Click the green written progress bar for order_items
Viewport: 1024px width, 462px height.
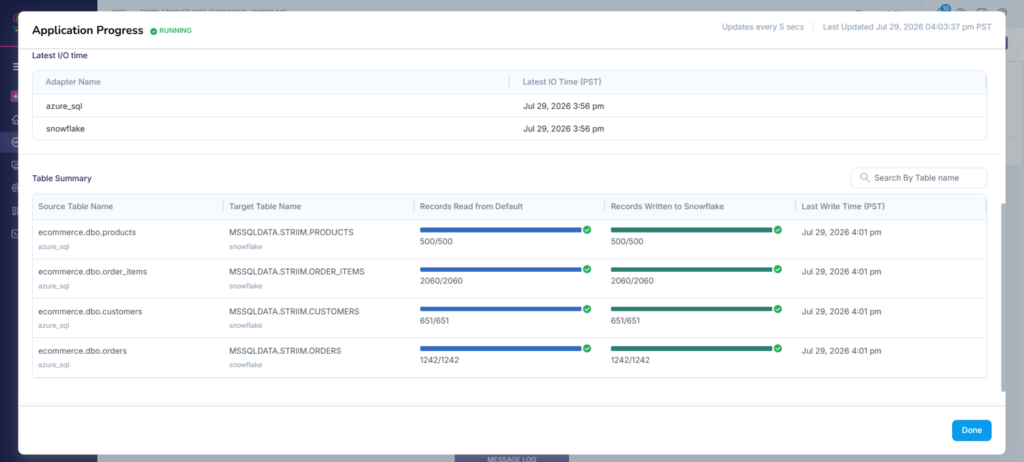[x=691, y=269]
